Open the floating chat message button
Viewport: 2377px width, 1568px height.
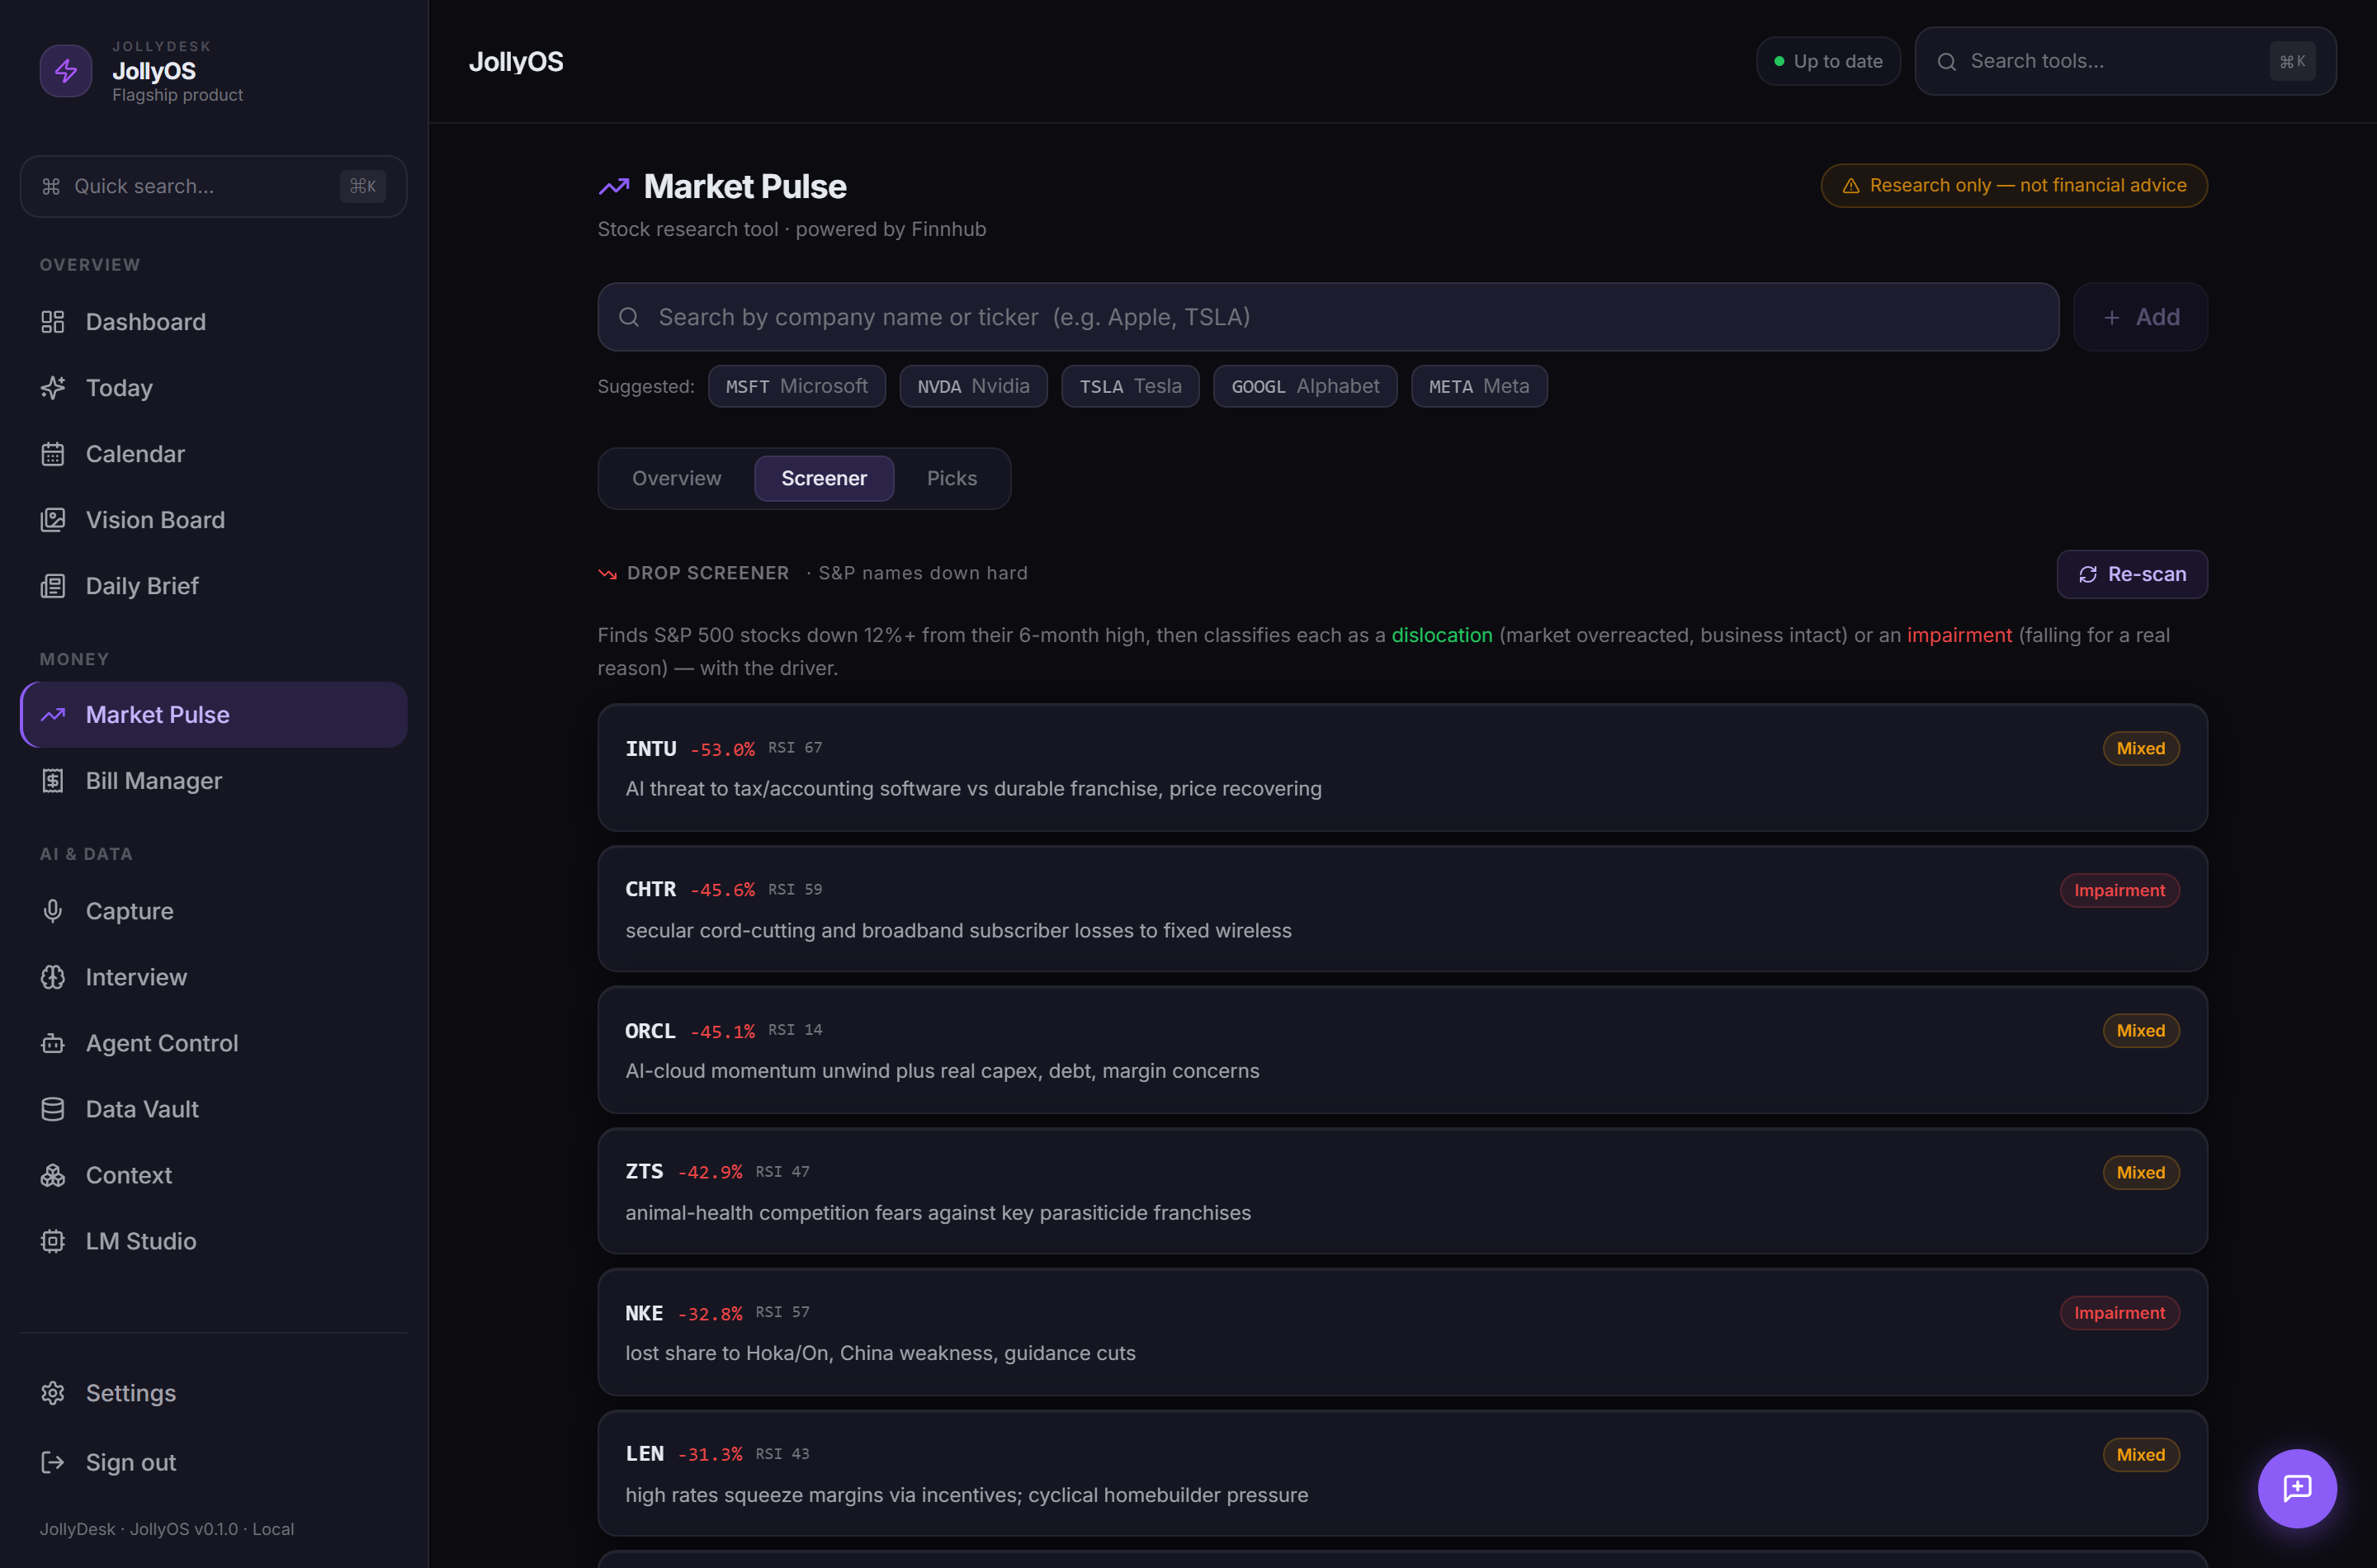2297,1488
